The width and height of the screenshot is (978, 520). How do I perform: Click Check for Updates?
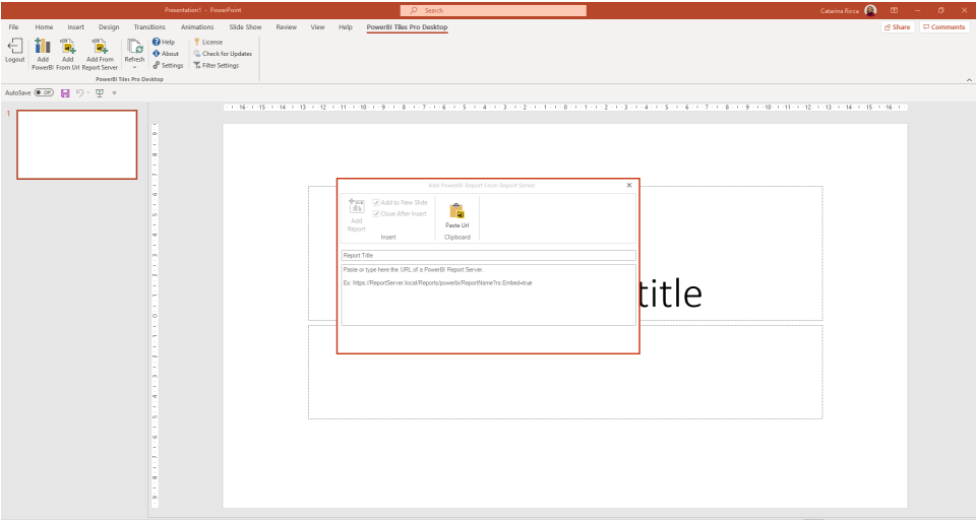click(x=223, y=54)
